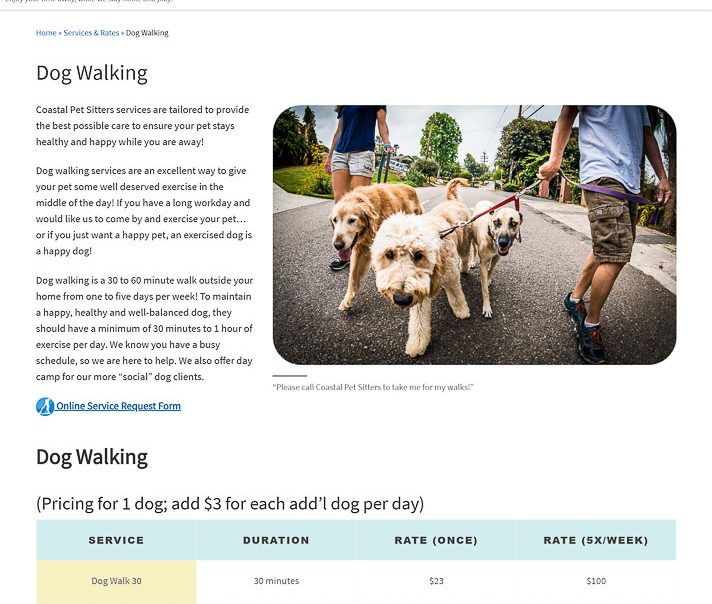
Task: Click the top Dog Walking page title
Action: (x=92, y=73)
